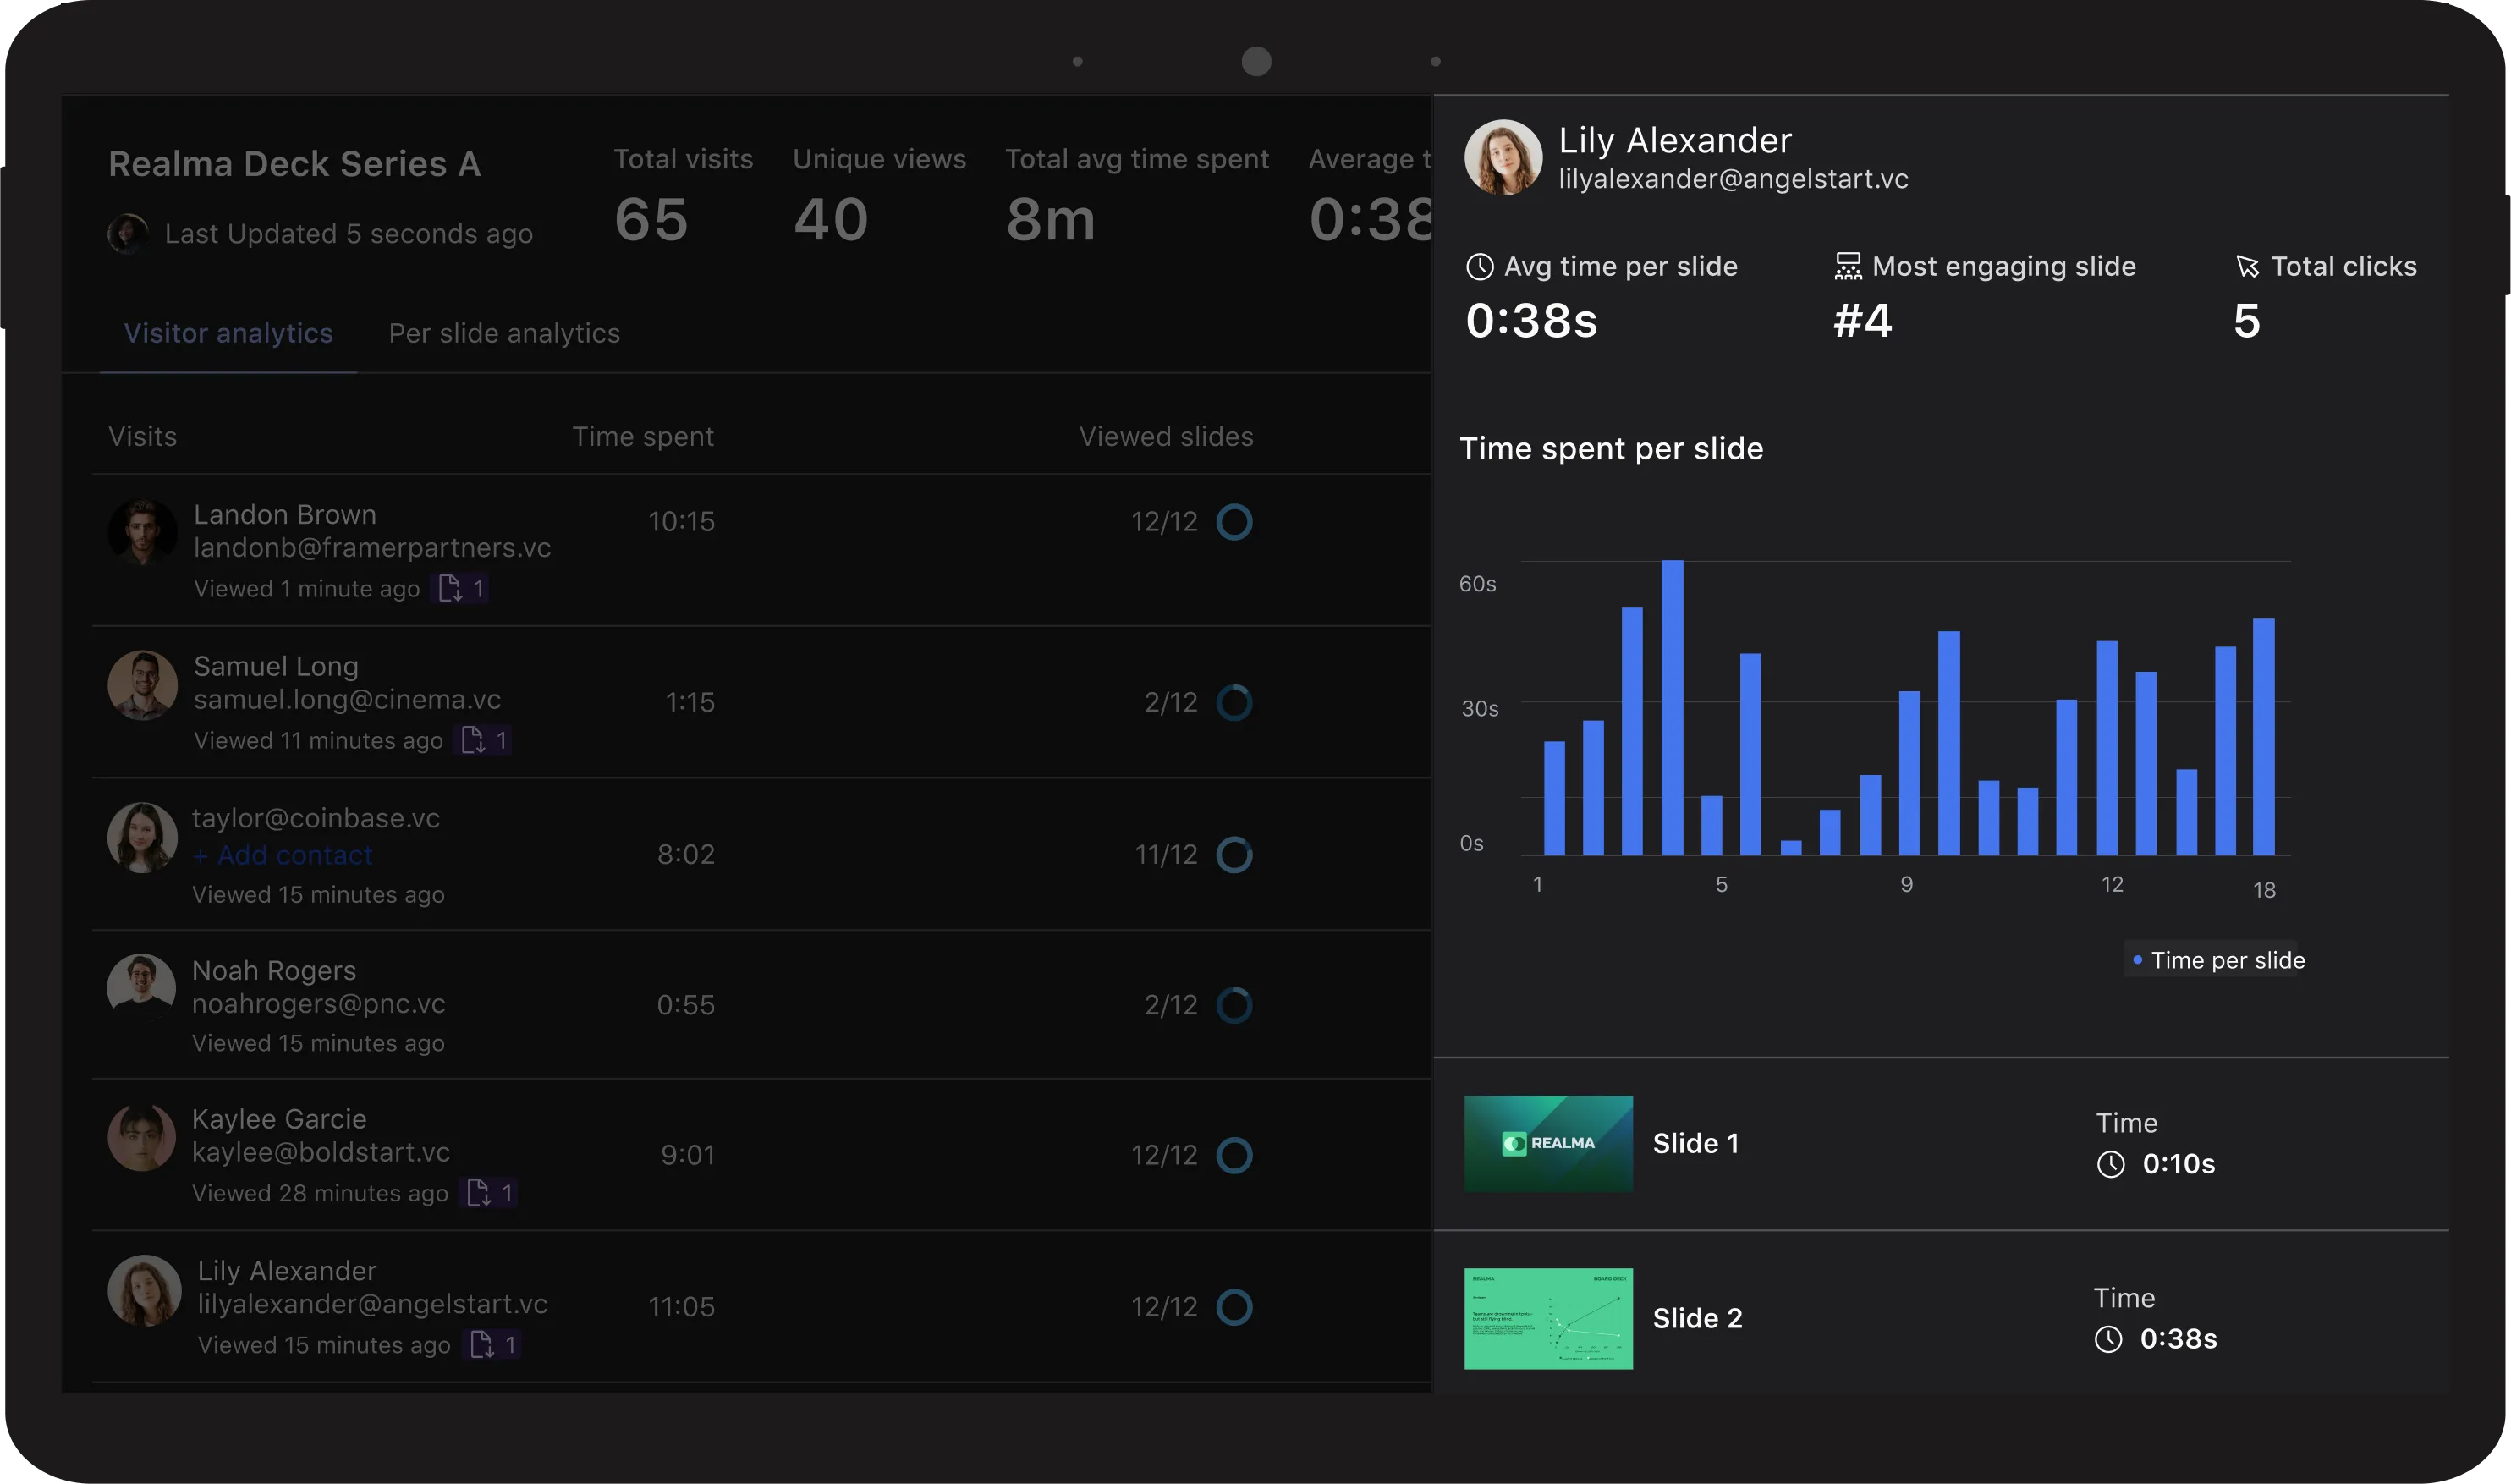Click download icon in Samuel Long's row
Image resolution: width=2511 pixels, height=1484 pixels.
473,740
